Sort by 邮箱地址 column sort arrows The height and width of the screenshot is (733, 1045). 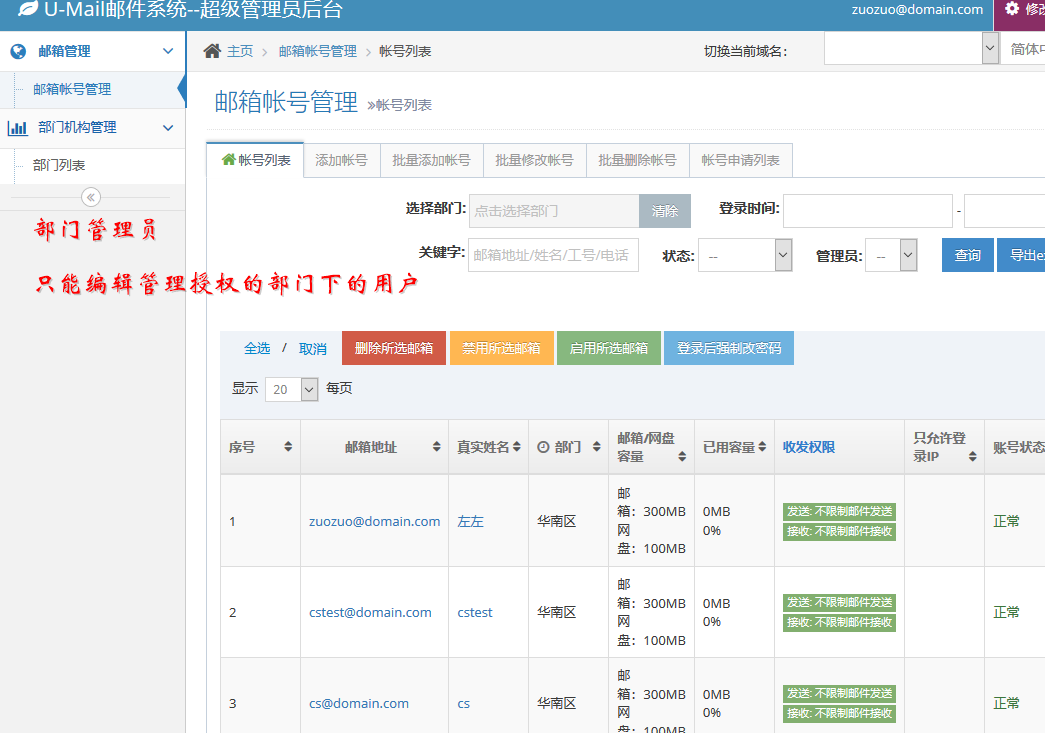click(436, 447)
